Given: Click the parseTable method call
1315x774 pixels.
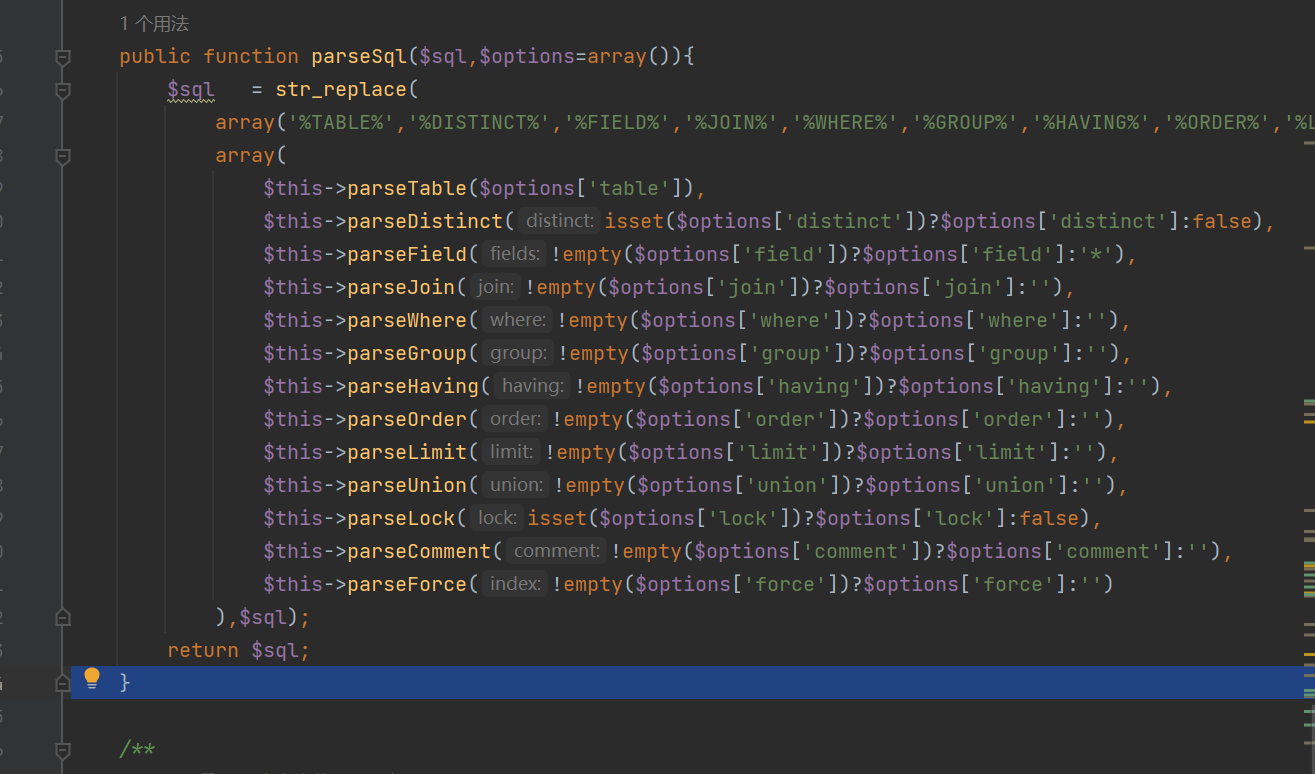Looking at the screenshot, I should 407,188.
